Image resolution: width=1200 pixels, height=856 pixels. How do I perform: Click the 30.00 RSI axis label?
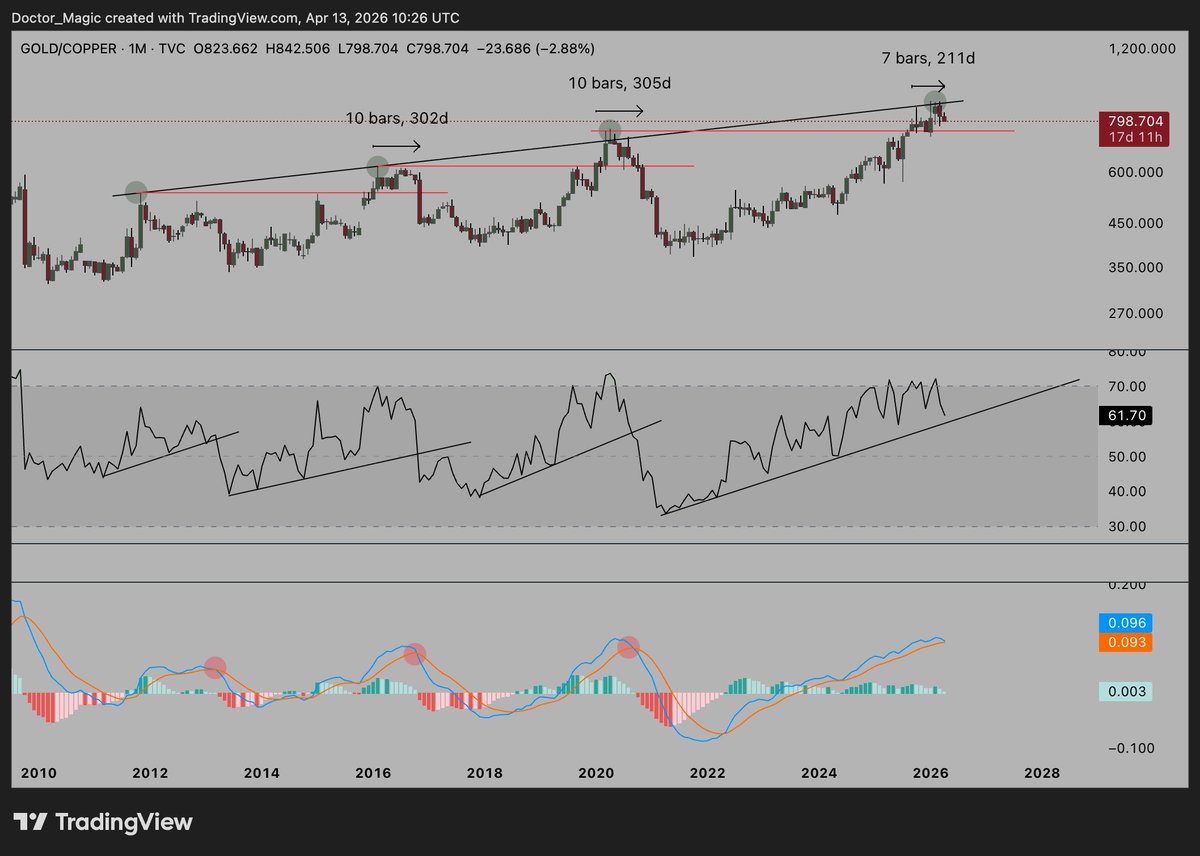point(1125,527)
